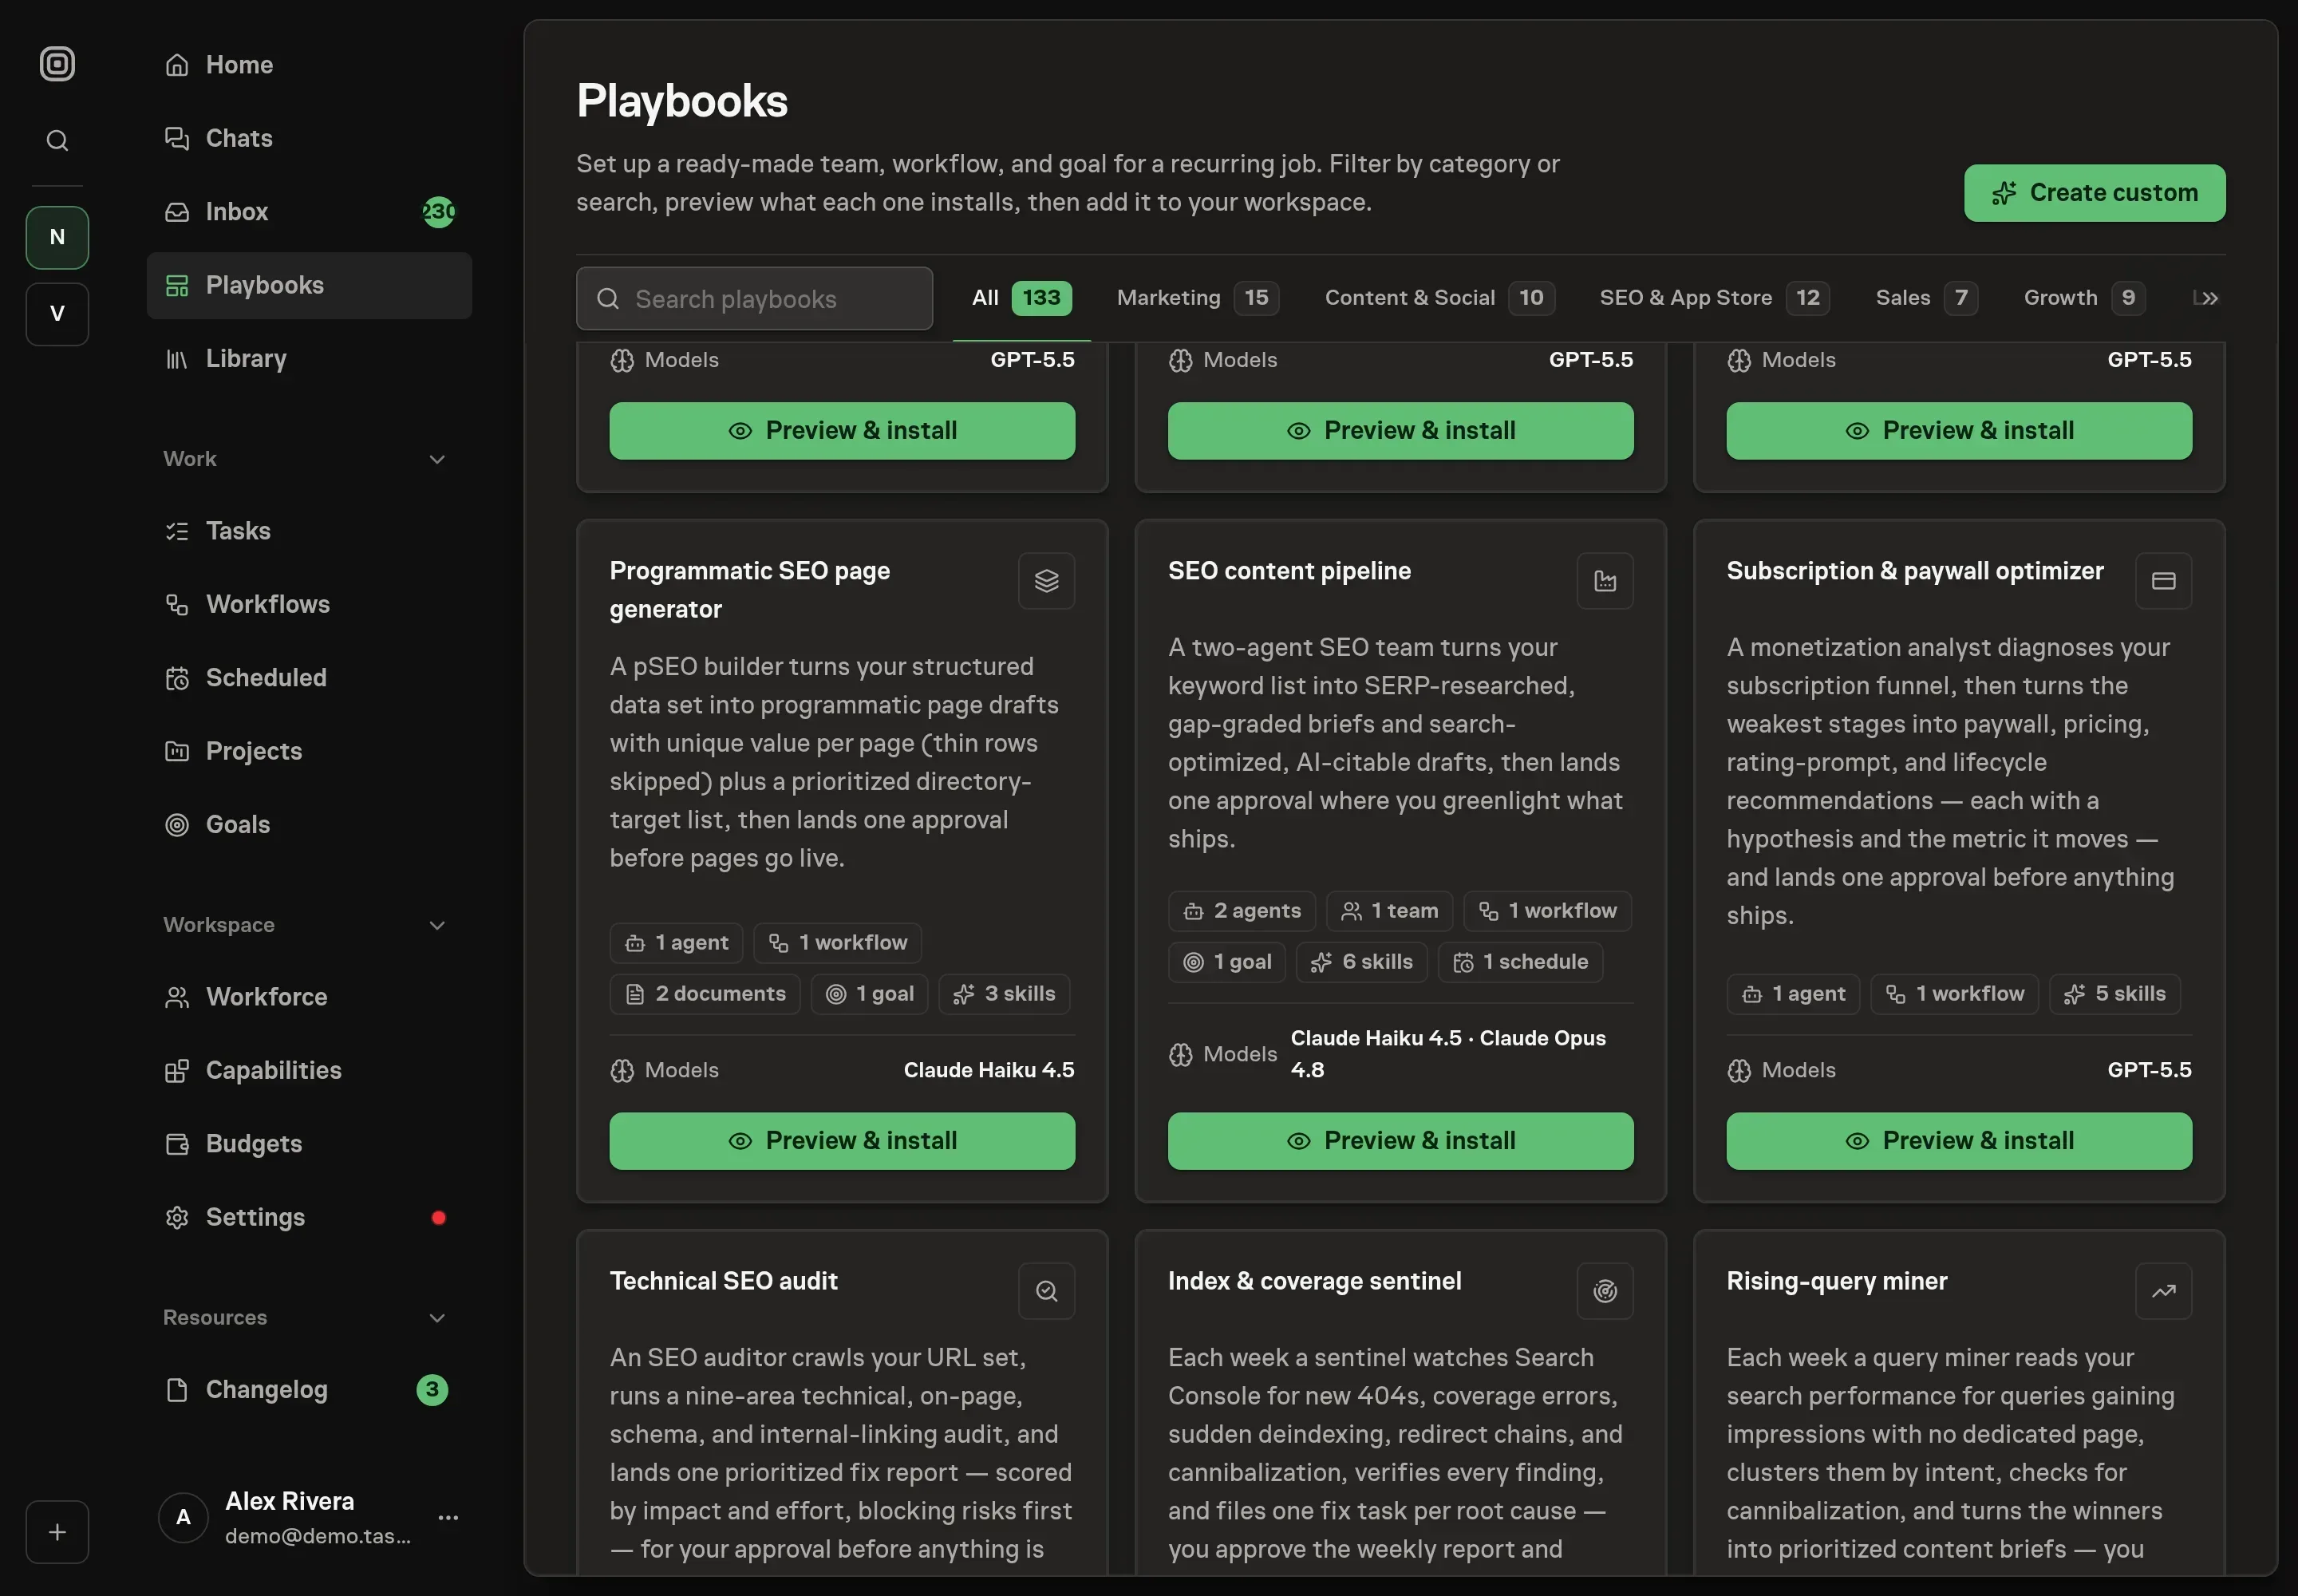Click the All tab count badge 133
2298x1596 pixels.
(x=1041, y=298)
